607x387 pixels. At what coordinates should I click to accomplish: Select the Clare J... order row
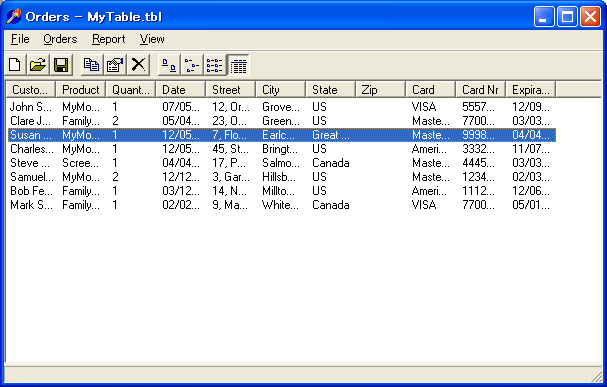pyautogui.click(x=281, y=121)
